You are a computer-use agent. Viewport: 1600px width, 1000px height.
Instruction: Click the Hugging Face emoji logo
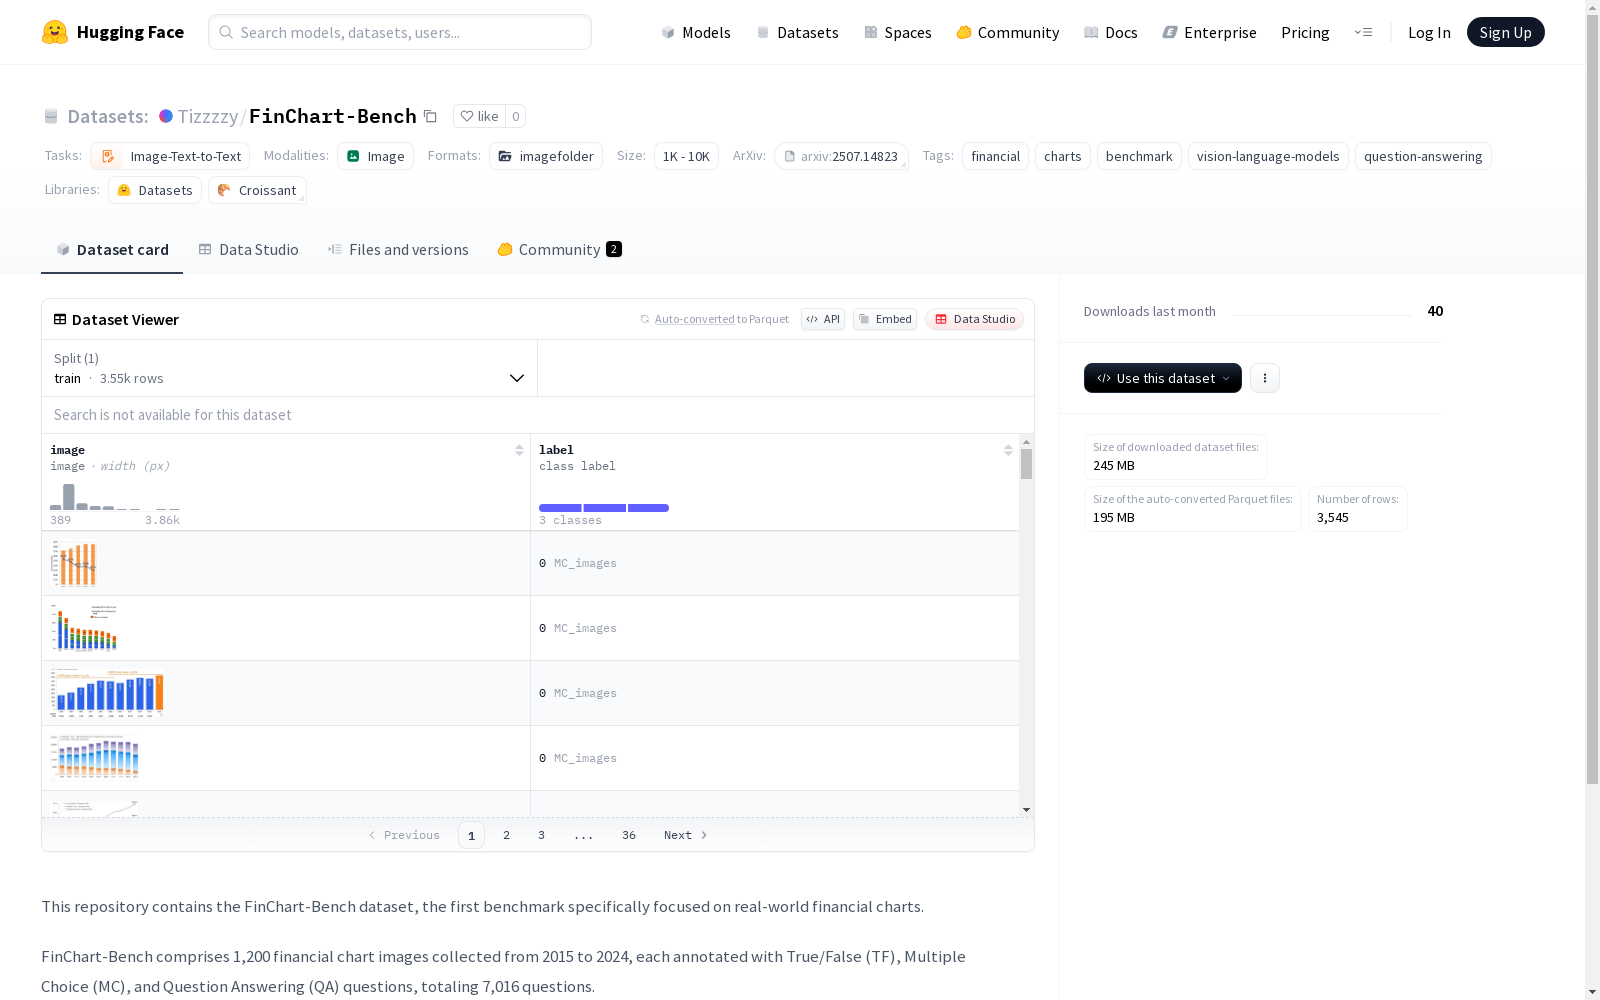(x=55, y=31)
